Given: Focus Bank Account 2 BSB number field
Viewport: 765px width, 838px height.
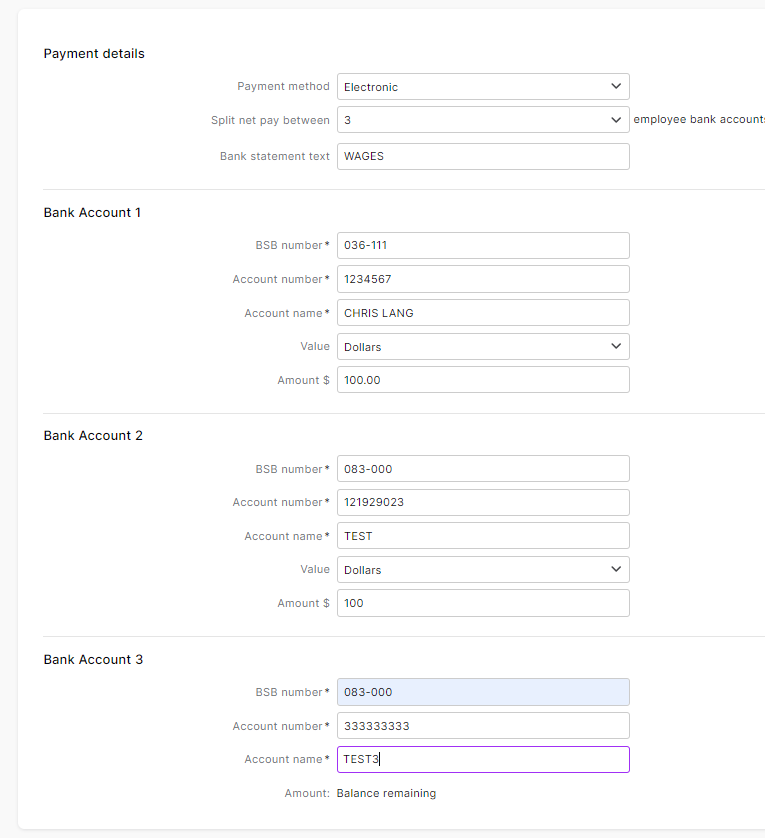Looking at the screenshot, I should click(483, 469).
